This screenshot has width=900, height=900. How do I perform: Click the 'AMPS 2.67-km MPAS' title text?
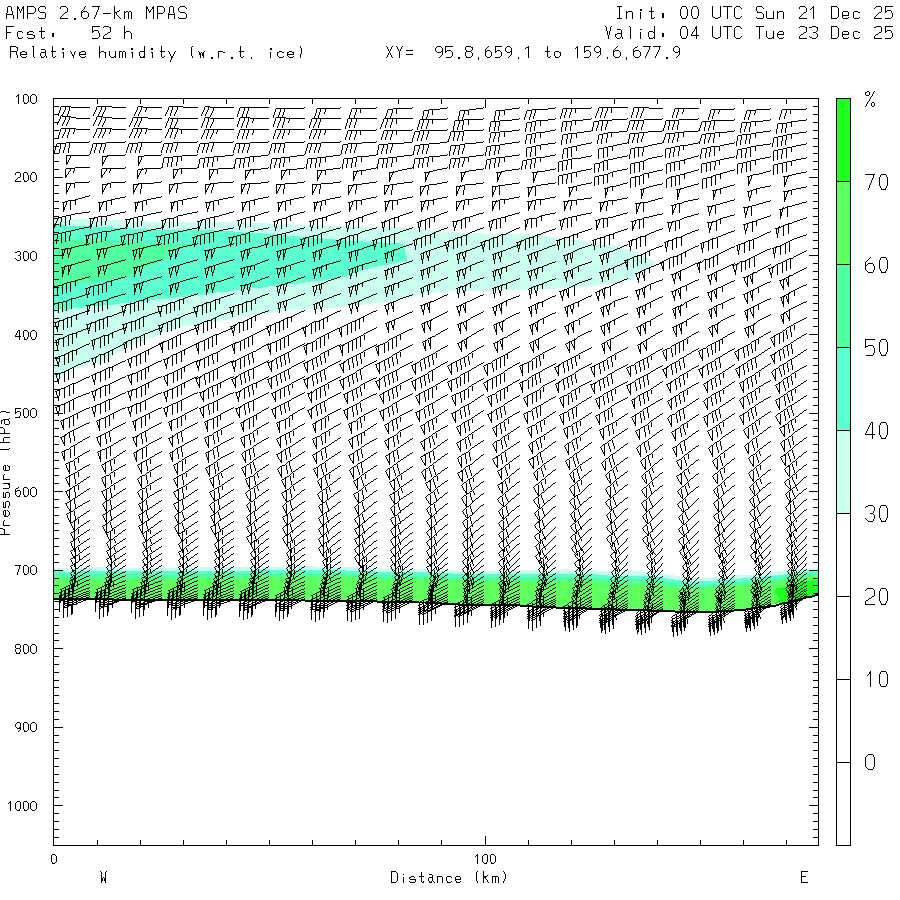[96, 13]
